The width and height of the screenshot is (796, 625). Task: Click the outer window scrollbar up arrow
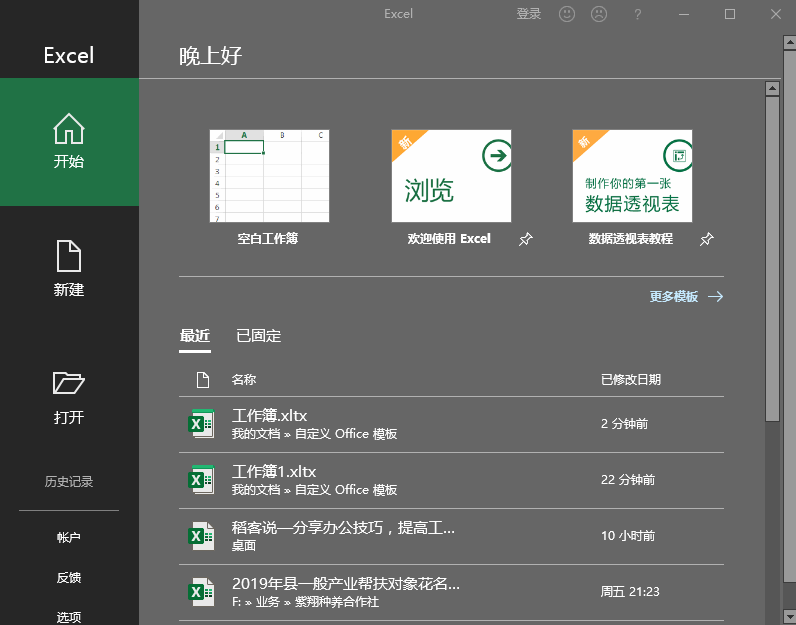pos(789,43)
